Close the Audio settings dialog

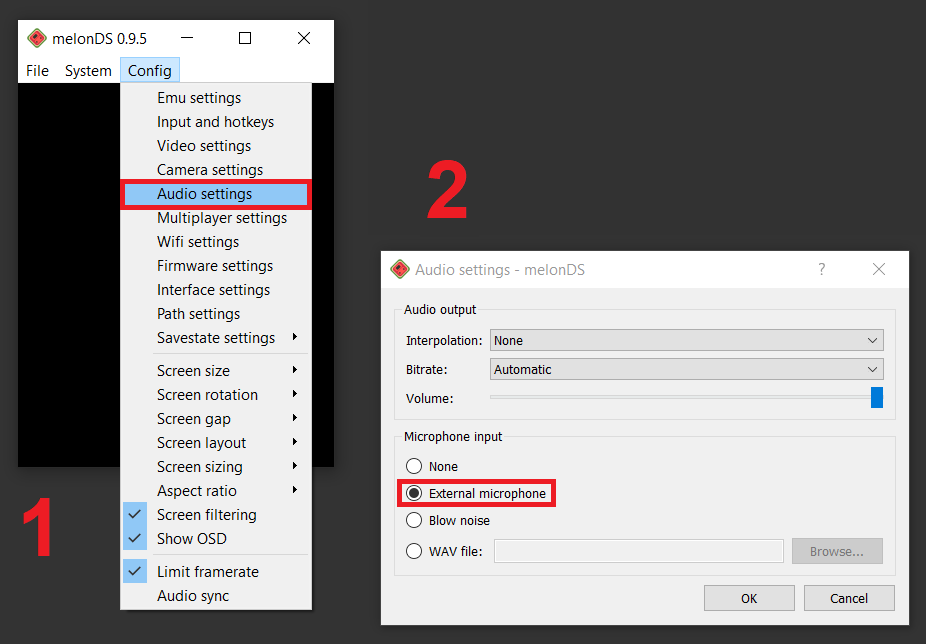(878, 269)
